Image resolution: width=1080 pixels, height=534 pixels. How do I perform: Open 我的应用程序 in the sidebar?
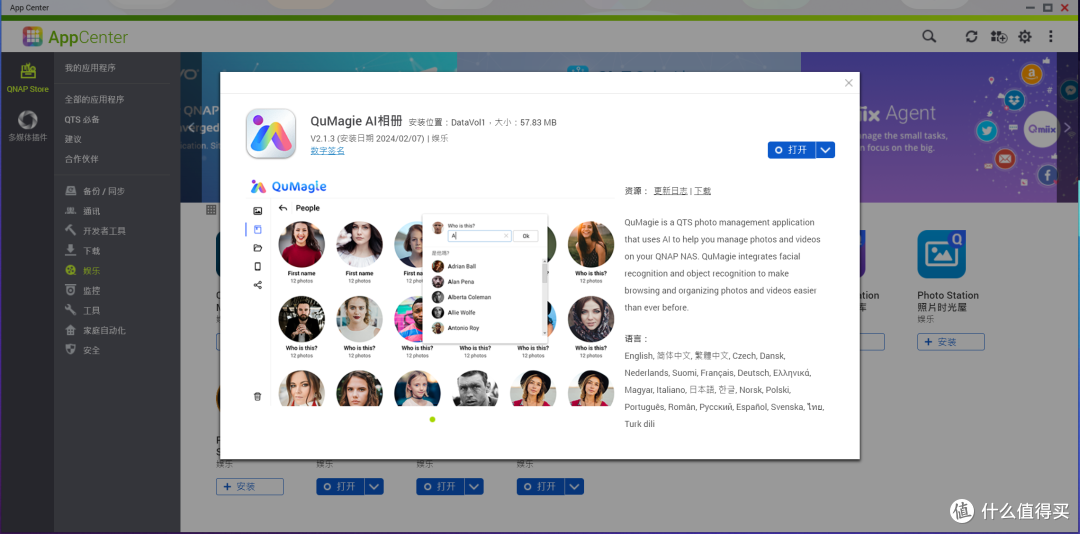[x=90, y=68]
